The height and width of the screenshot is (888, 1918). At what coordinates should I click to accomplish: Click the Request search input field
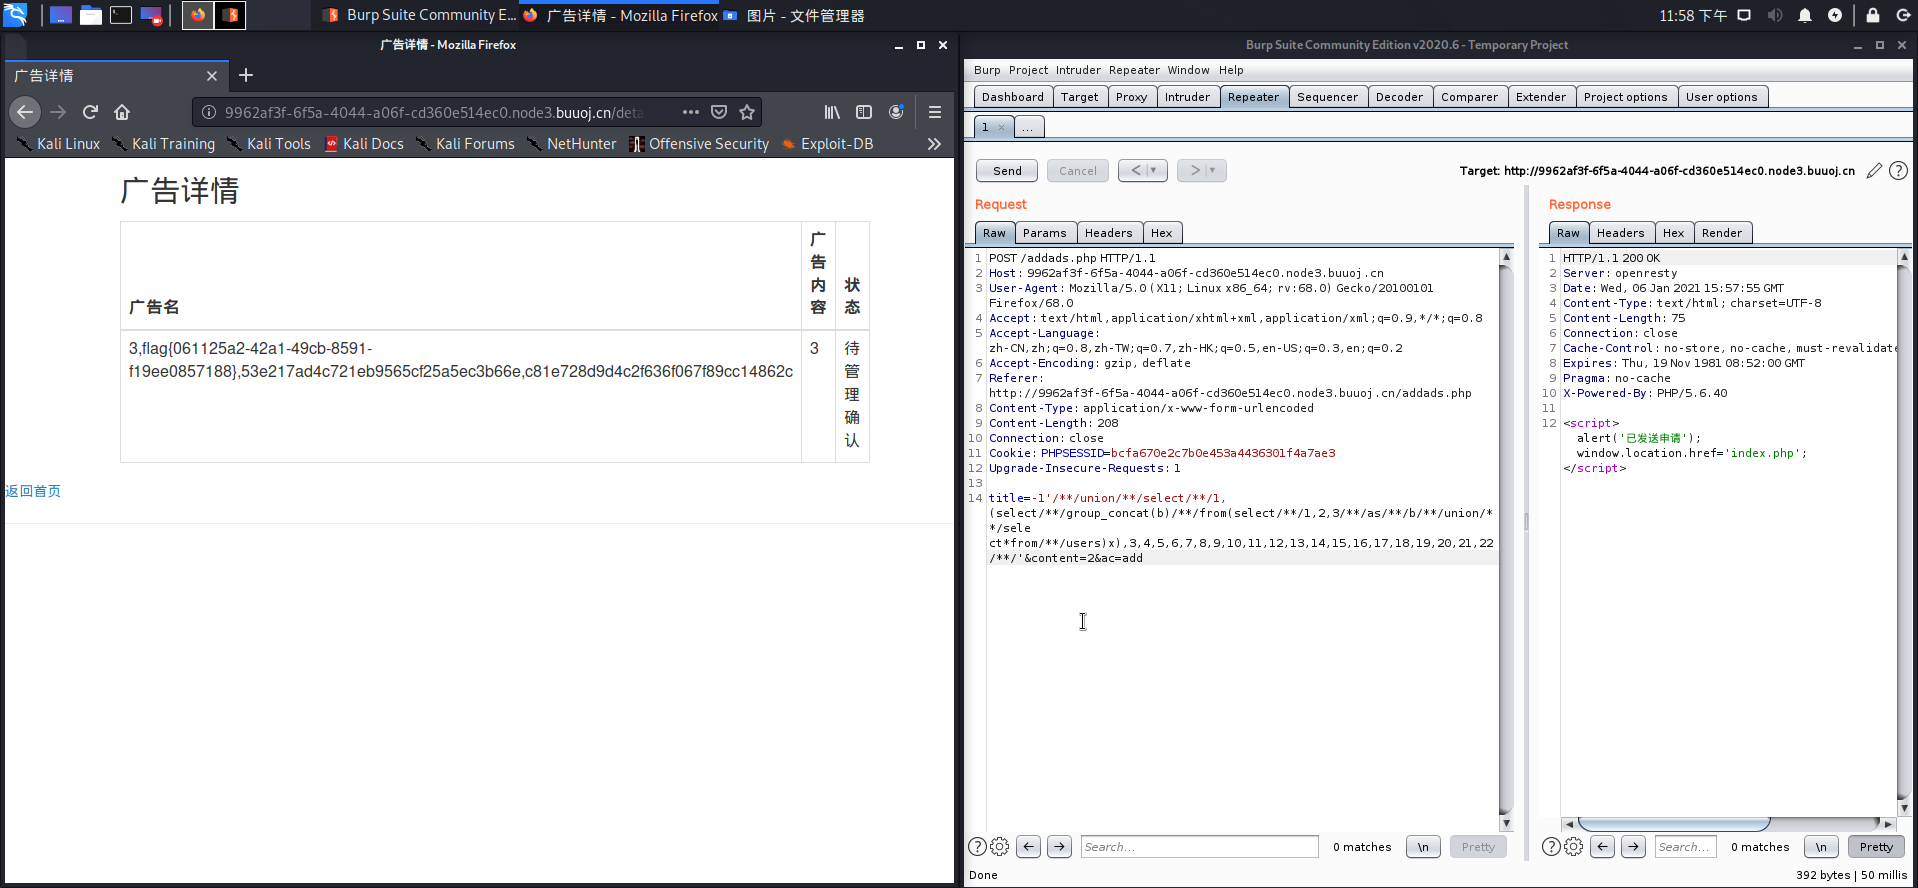(x=1200, y=847)
